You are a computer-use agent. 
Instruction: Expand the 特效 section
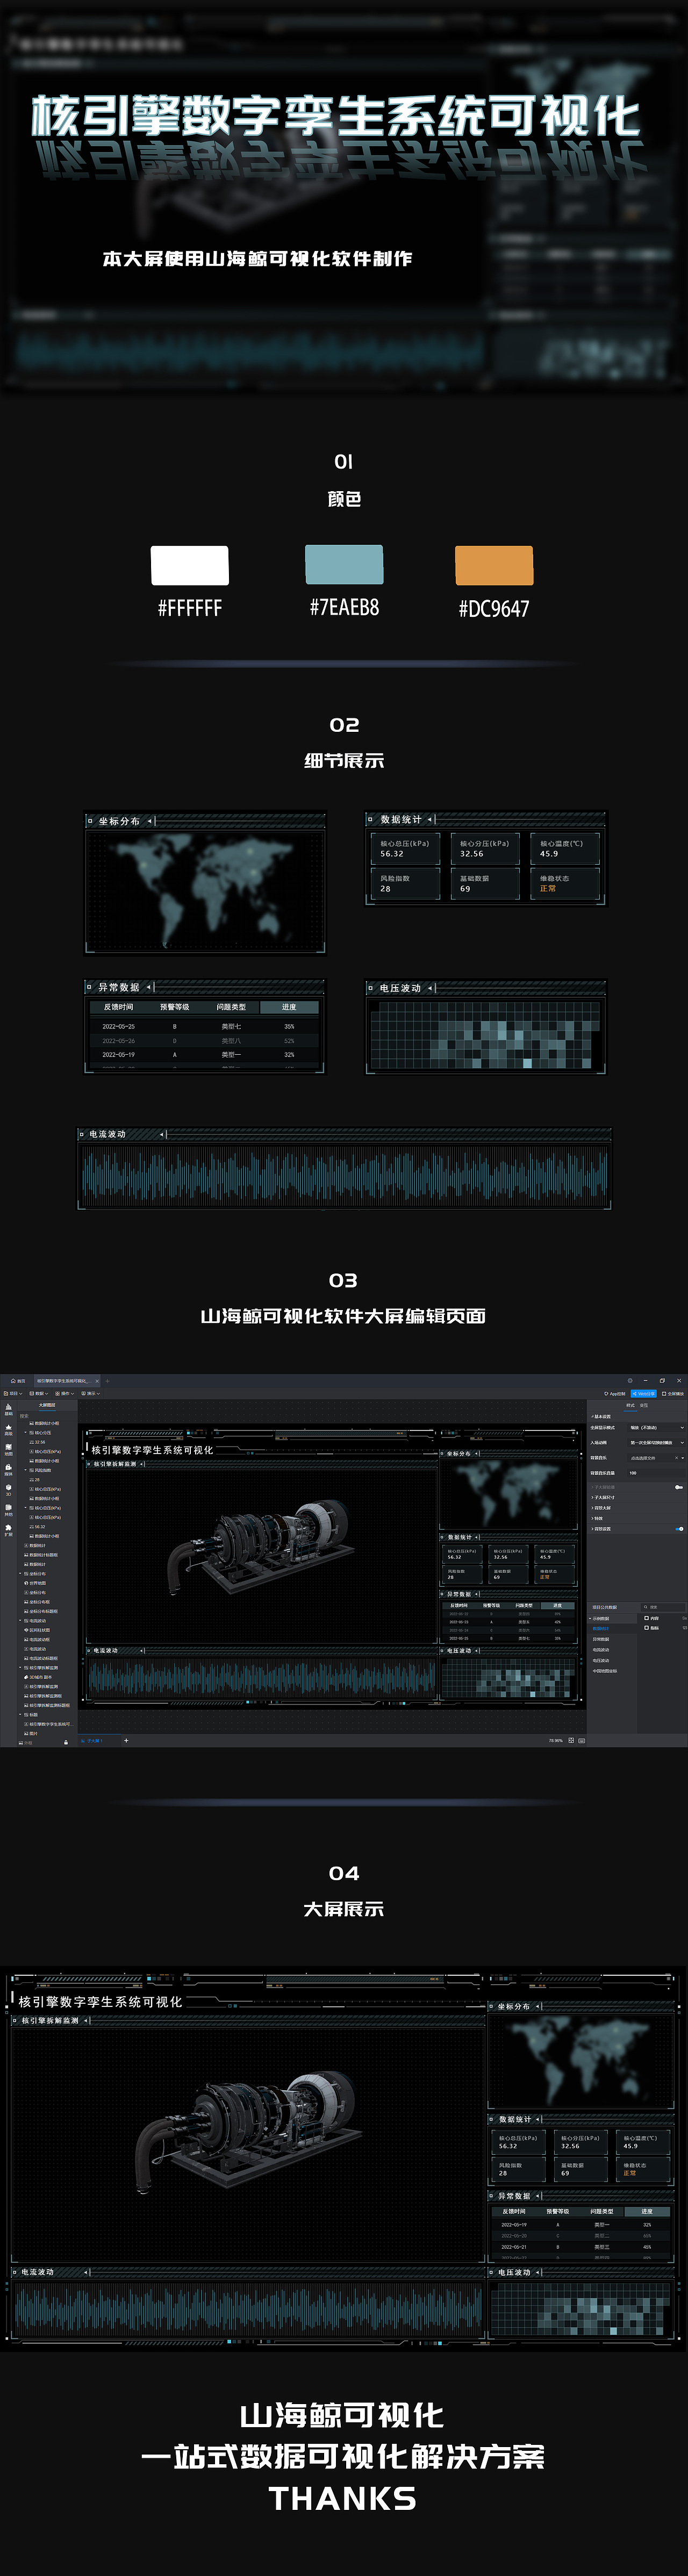click(x=597, y=1518)
